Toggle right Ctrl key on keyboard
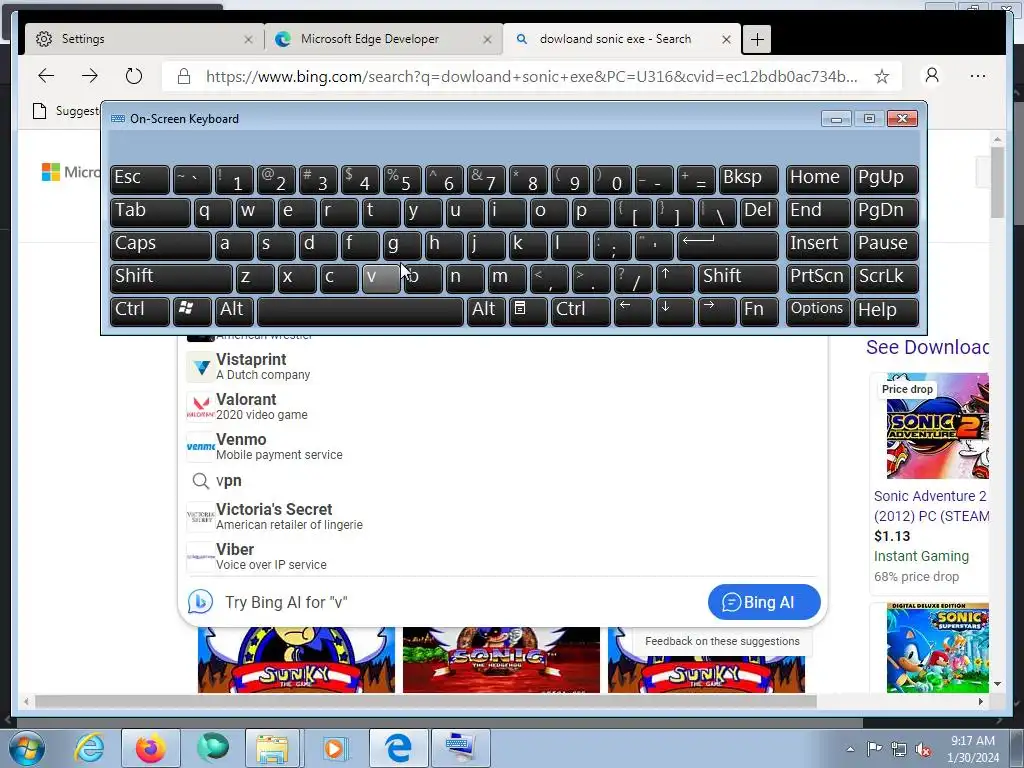Viewport: 1024px width, 768px height. pos(581,310)
